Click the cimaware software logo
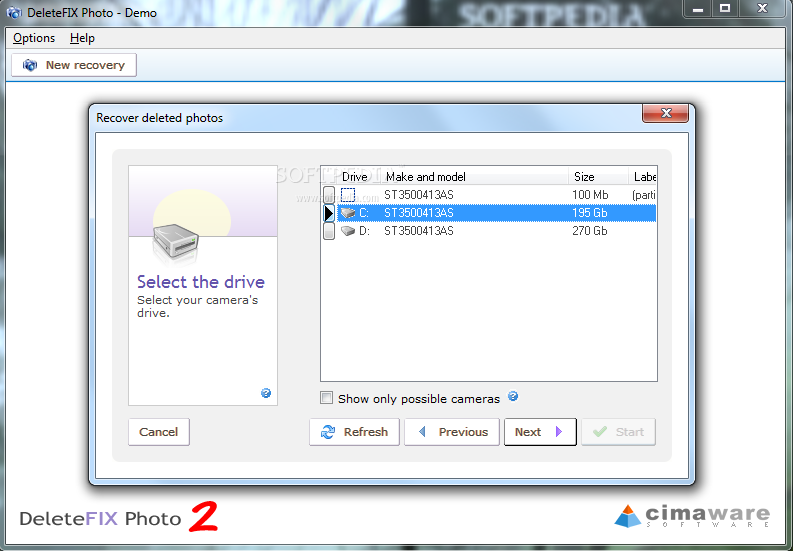The width and height of the screenshot is (793, 551). (x=692, y=516)
